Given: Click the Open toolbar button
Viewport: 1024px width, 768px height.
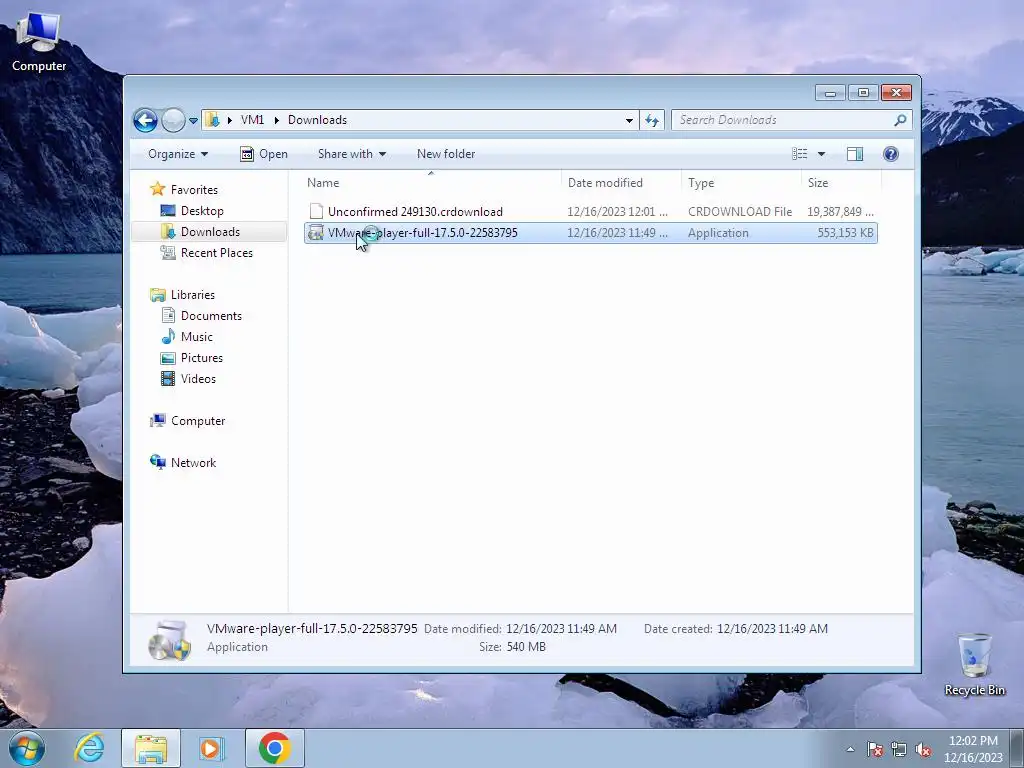Looking at the screenshot, I should tap(264, 154).
